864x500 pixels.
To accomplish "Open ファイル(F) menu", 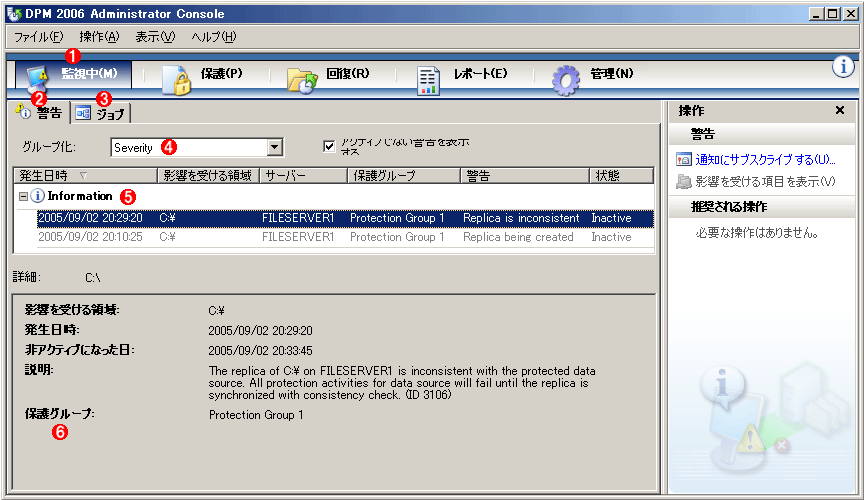I will 39,37.
